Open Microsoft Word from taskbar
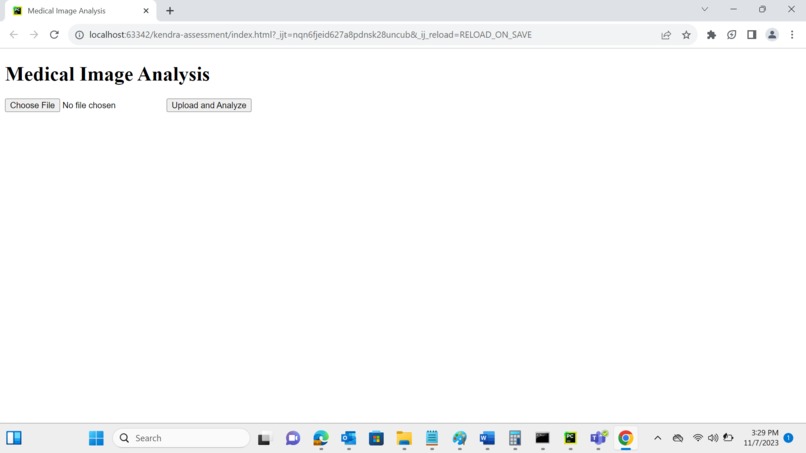This screenshot has width=806, height=453. (487, 438)
